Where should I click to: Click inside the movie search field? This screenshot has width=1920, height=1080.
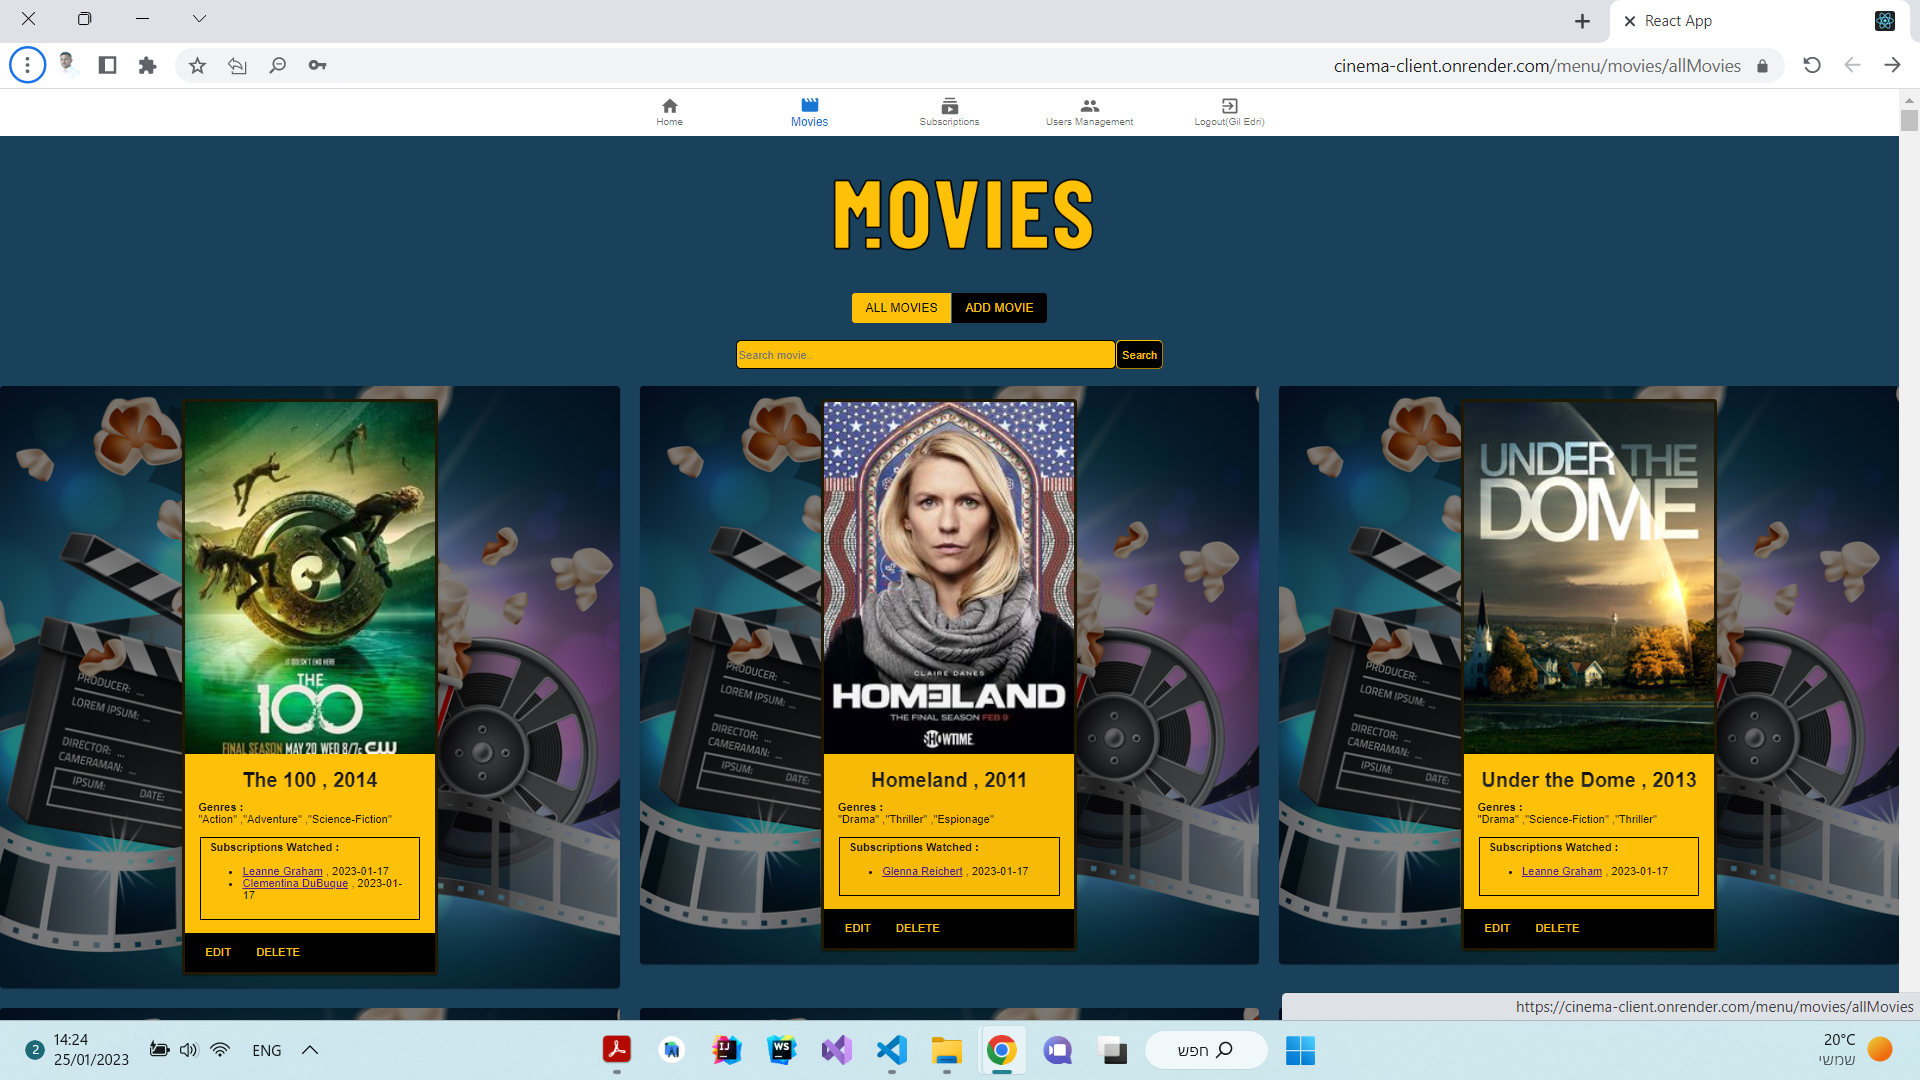click(x=924, y=354)
